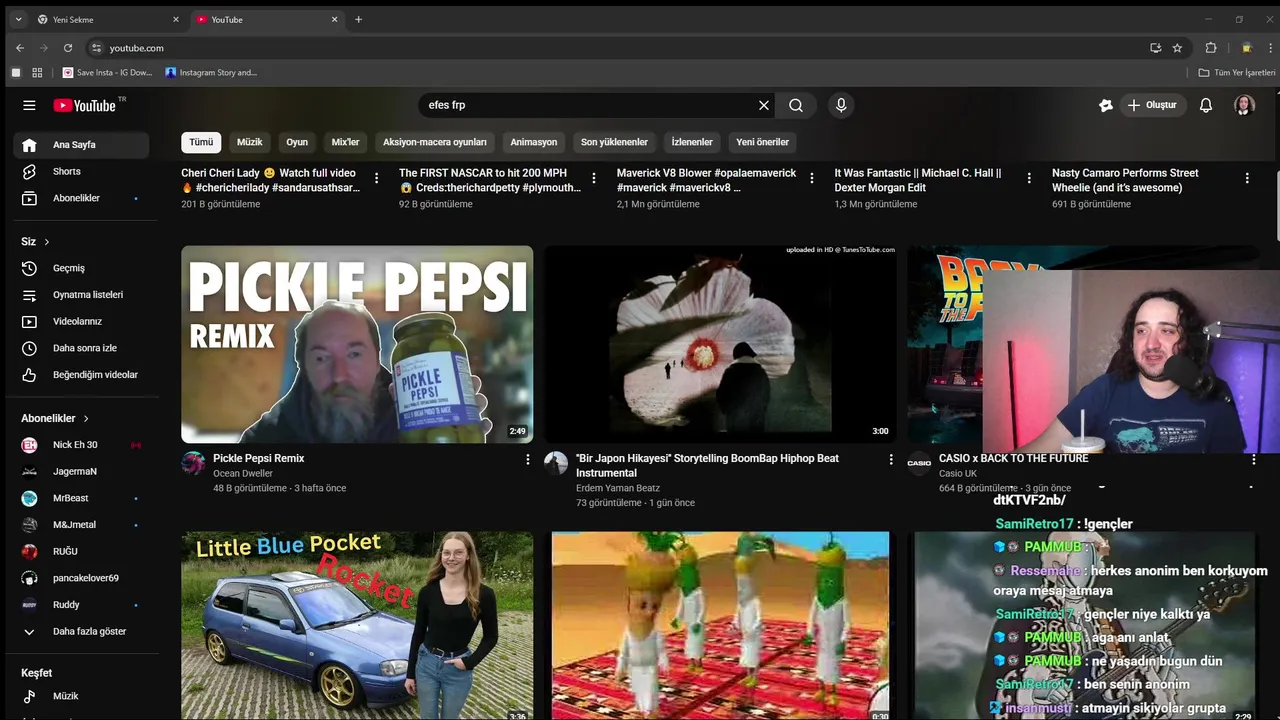Open M&Jmetal channel subscription
The height and width of the screenshot is (720, 1280).
click(x=81, y=525)
